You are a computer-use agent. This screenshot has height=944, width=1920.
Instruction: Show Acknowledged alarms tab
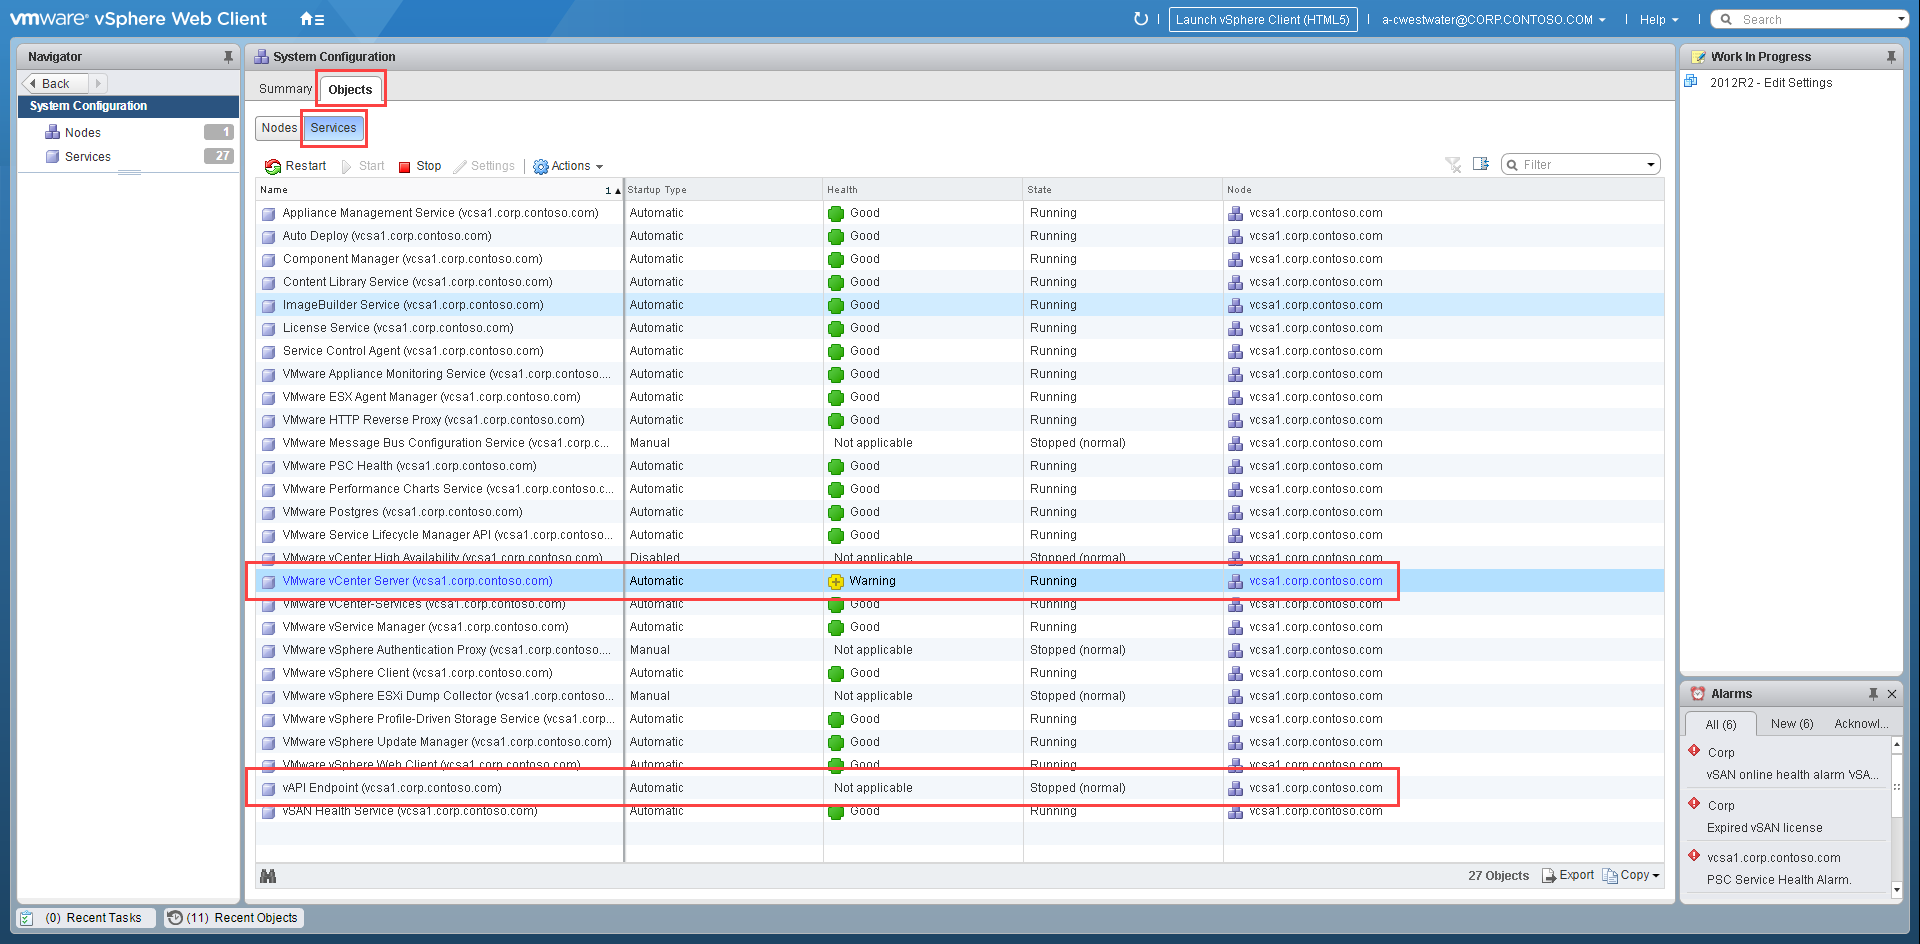(x=1861, y=724)
